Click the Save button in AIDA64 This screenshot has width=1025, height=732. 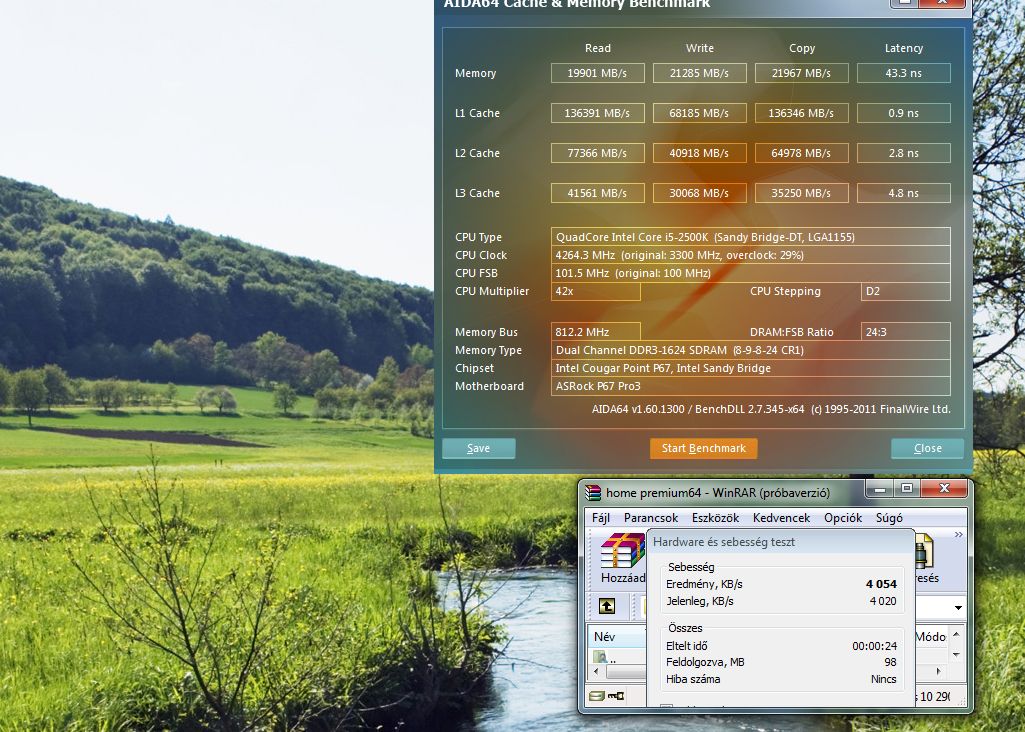(479, 448)
